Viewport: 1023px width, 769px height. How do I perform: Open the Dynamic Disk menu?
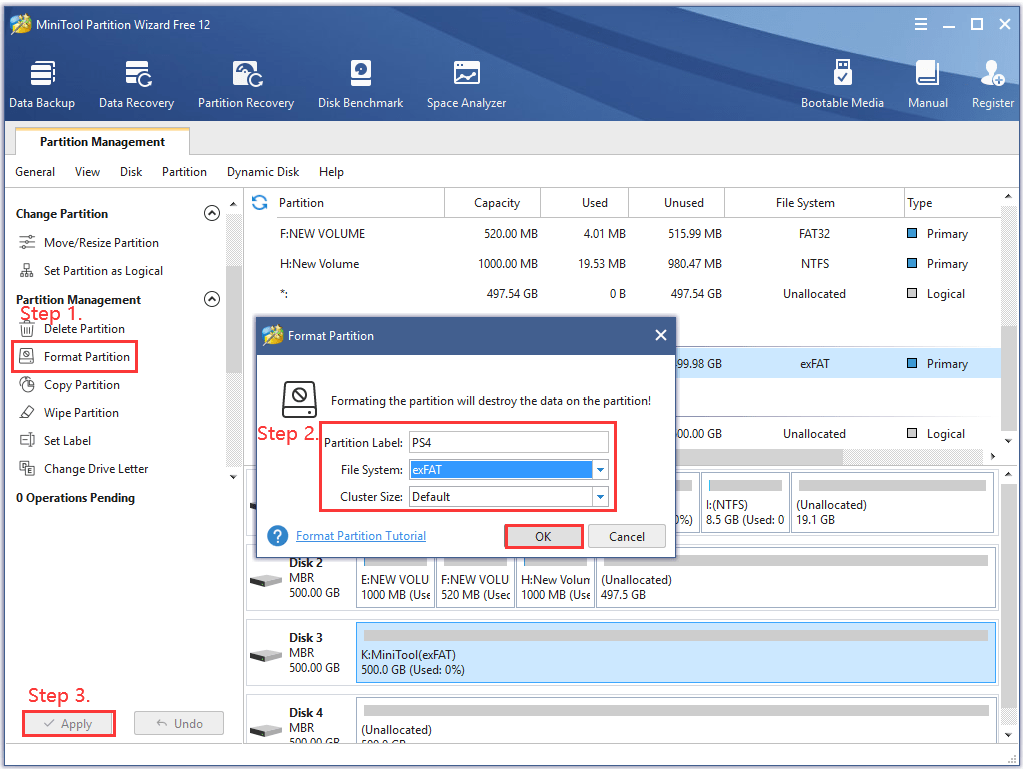(263, 172)
